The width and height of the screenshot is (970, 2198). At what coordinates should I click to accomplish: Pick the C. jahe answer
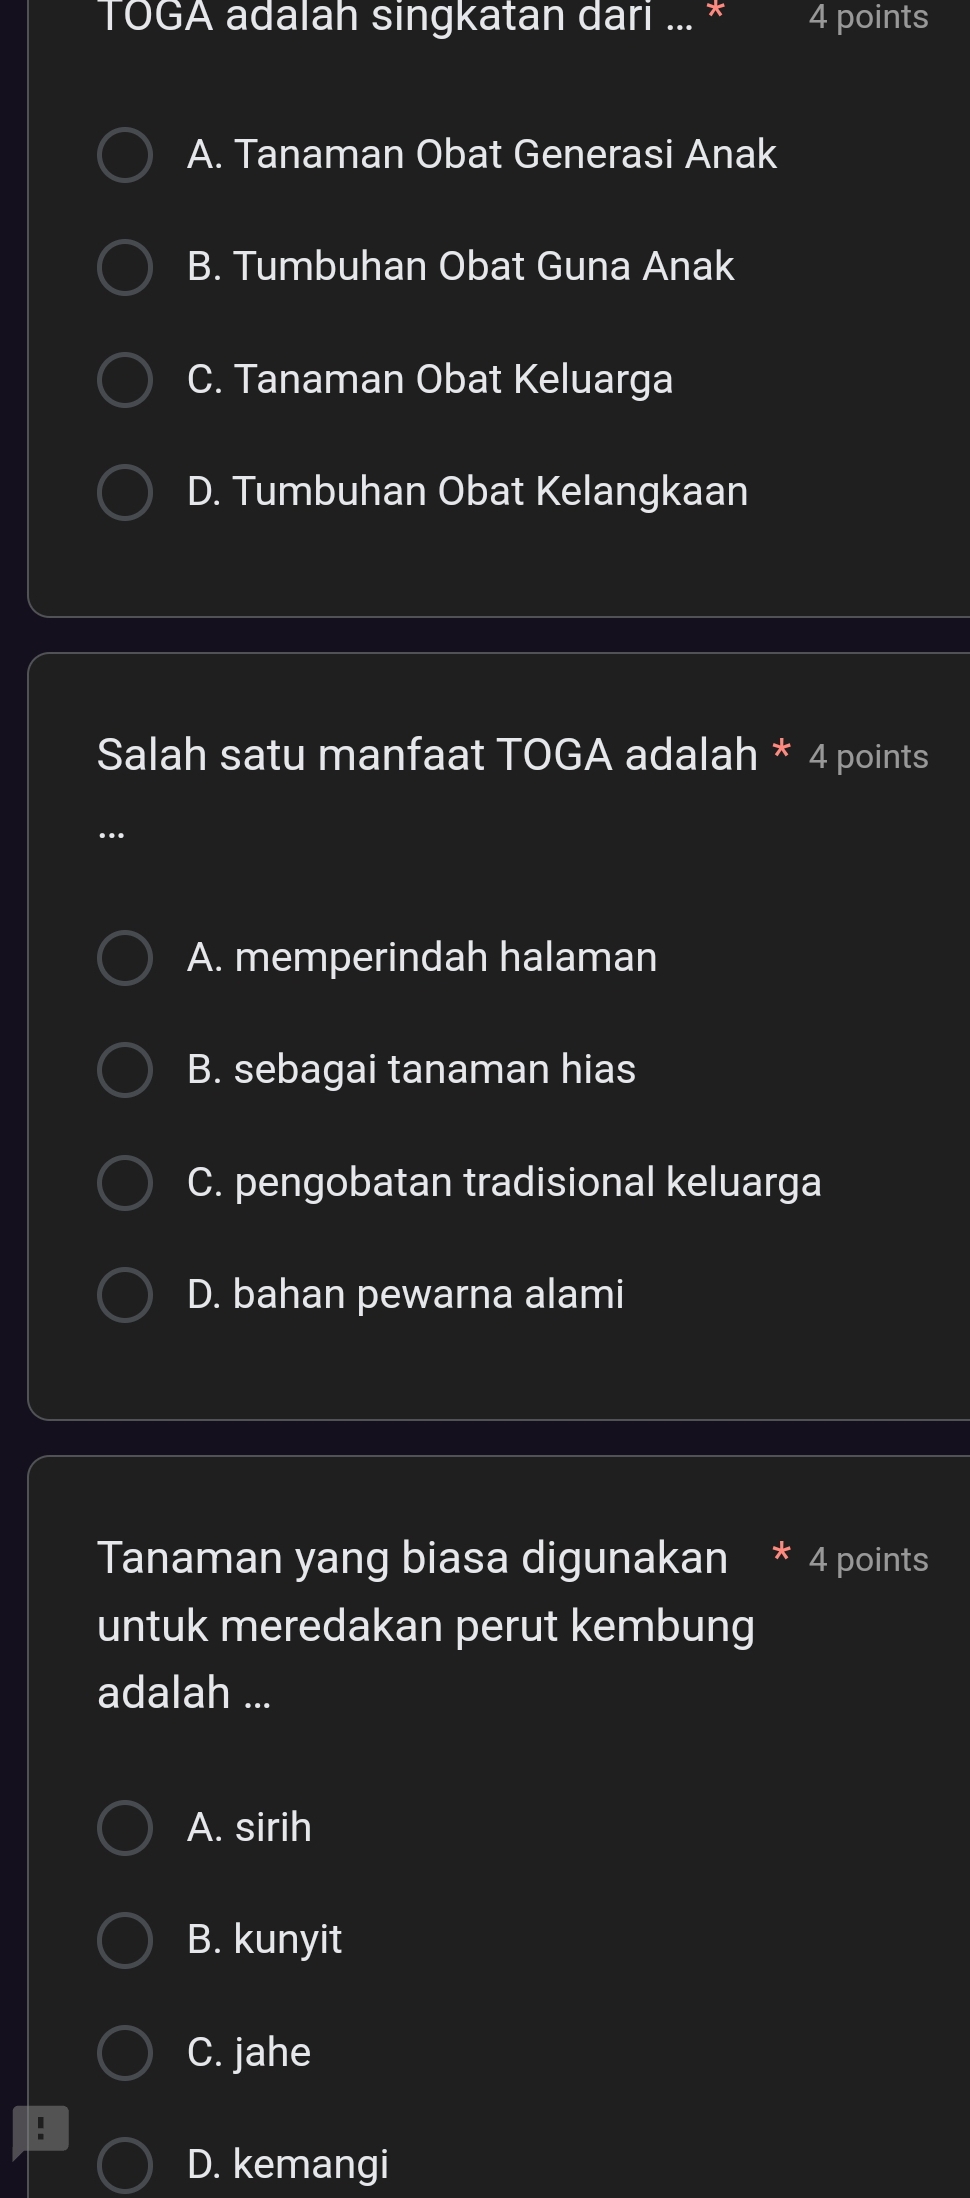coord(125,2053)
